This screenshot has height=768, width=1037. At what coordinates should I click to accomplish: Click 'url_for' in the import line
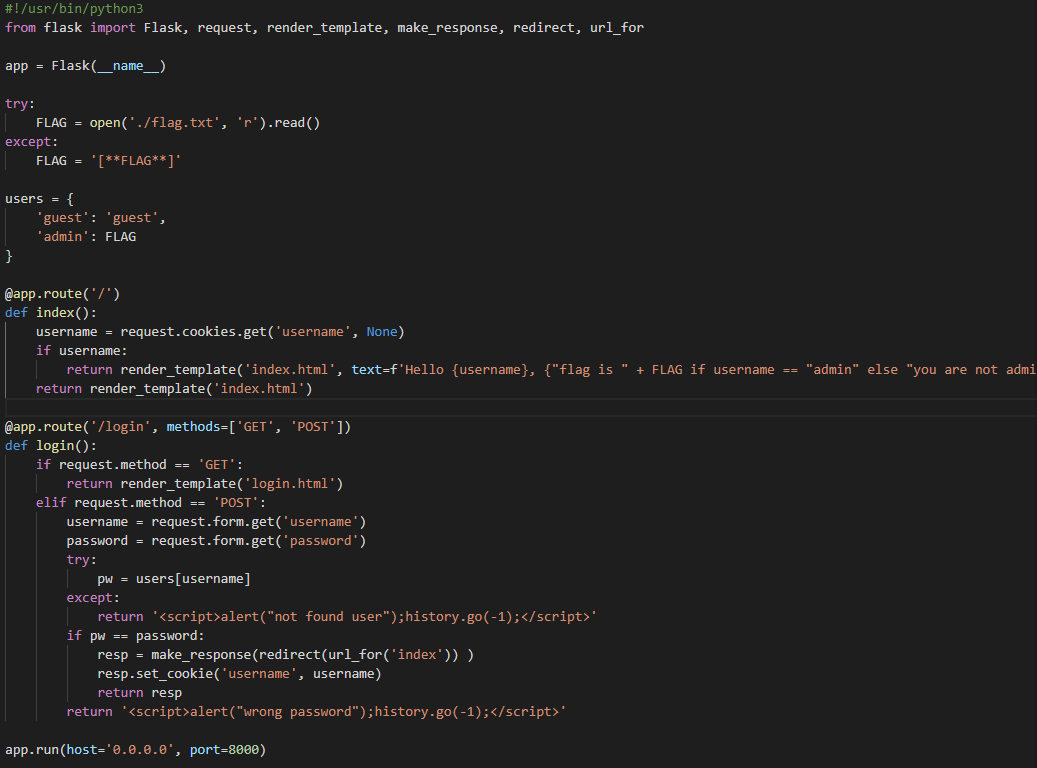coord(616,28)
